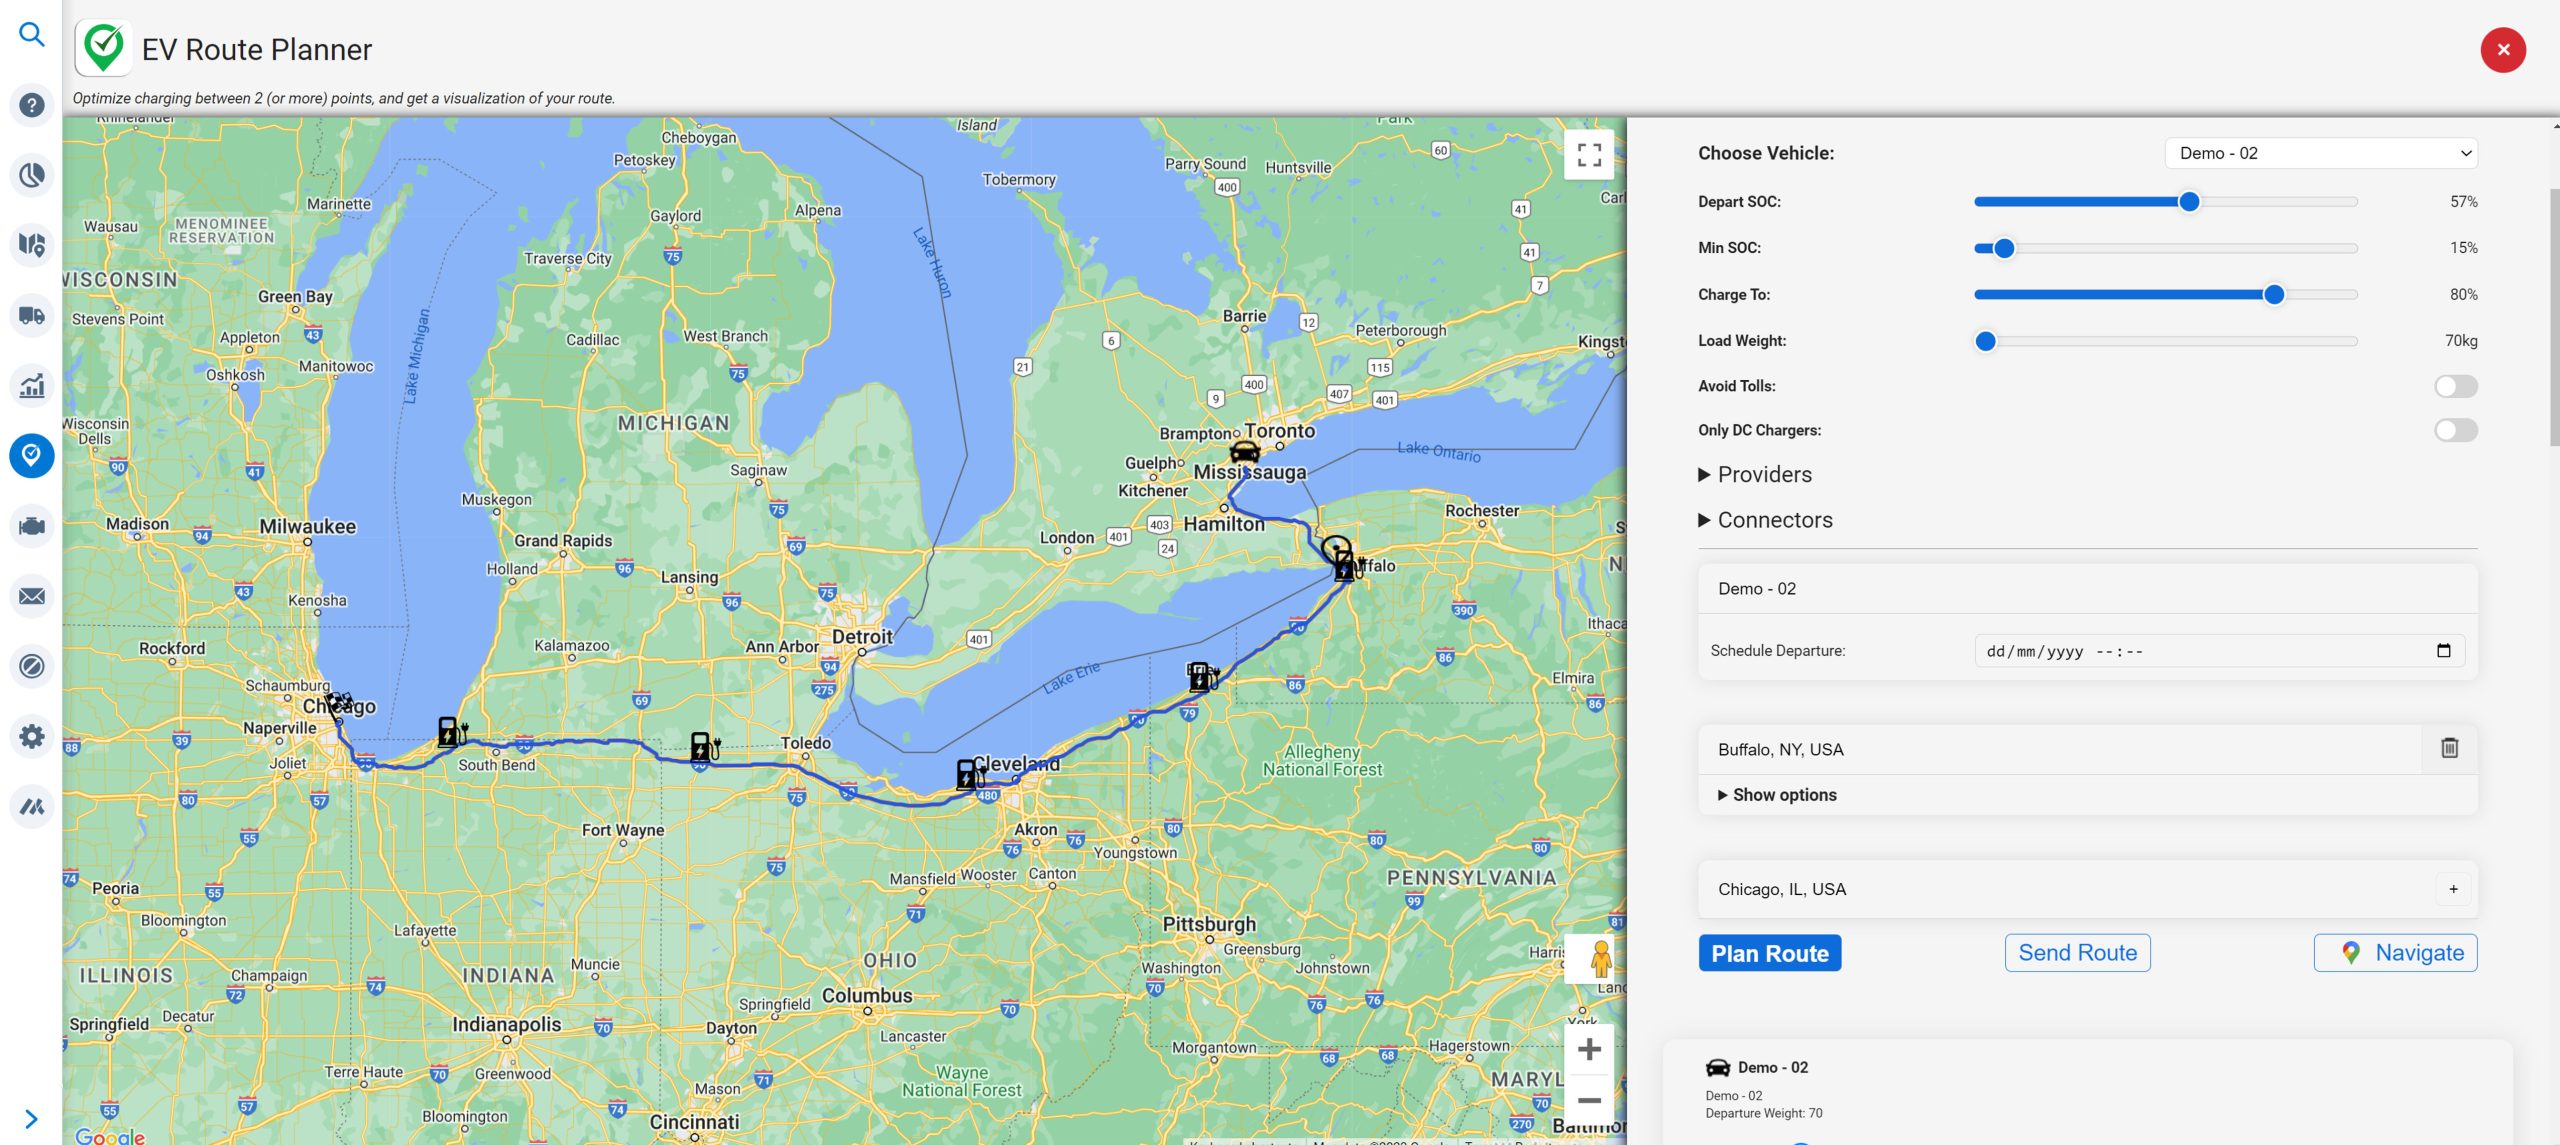Zoom in on the map
The height and width of the screenshot is (1145, 2560).
tap(1589, 1049)
